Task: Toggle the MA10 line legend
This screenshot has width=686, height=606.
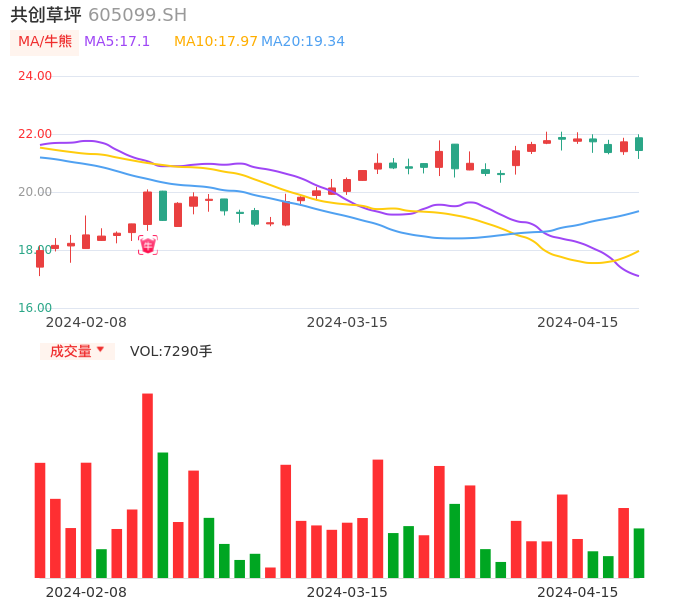Action: click(215, 42)
